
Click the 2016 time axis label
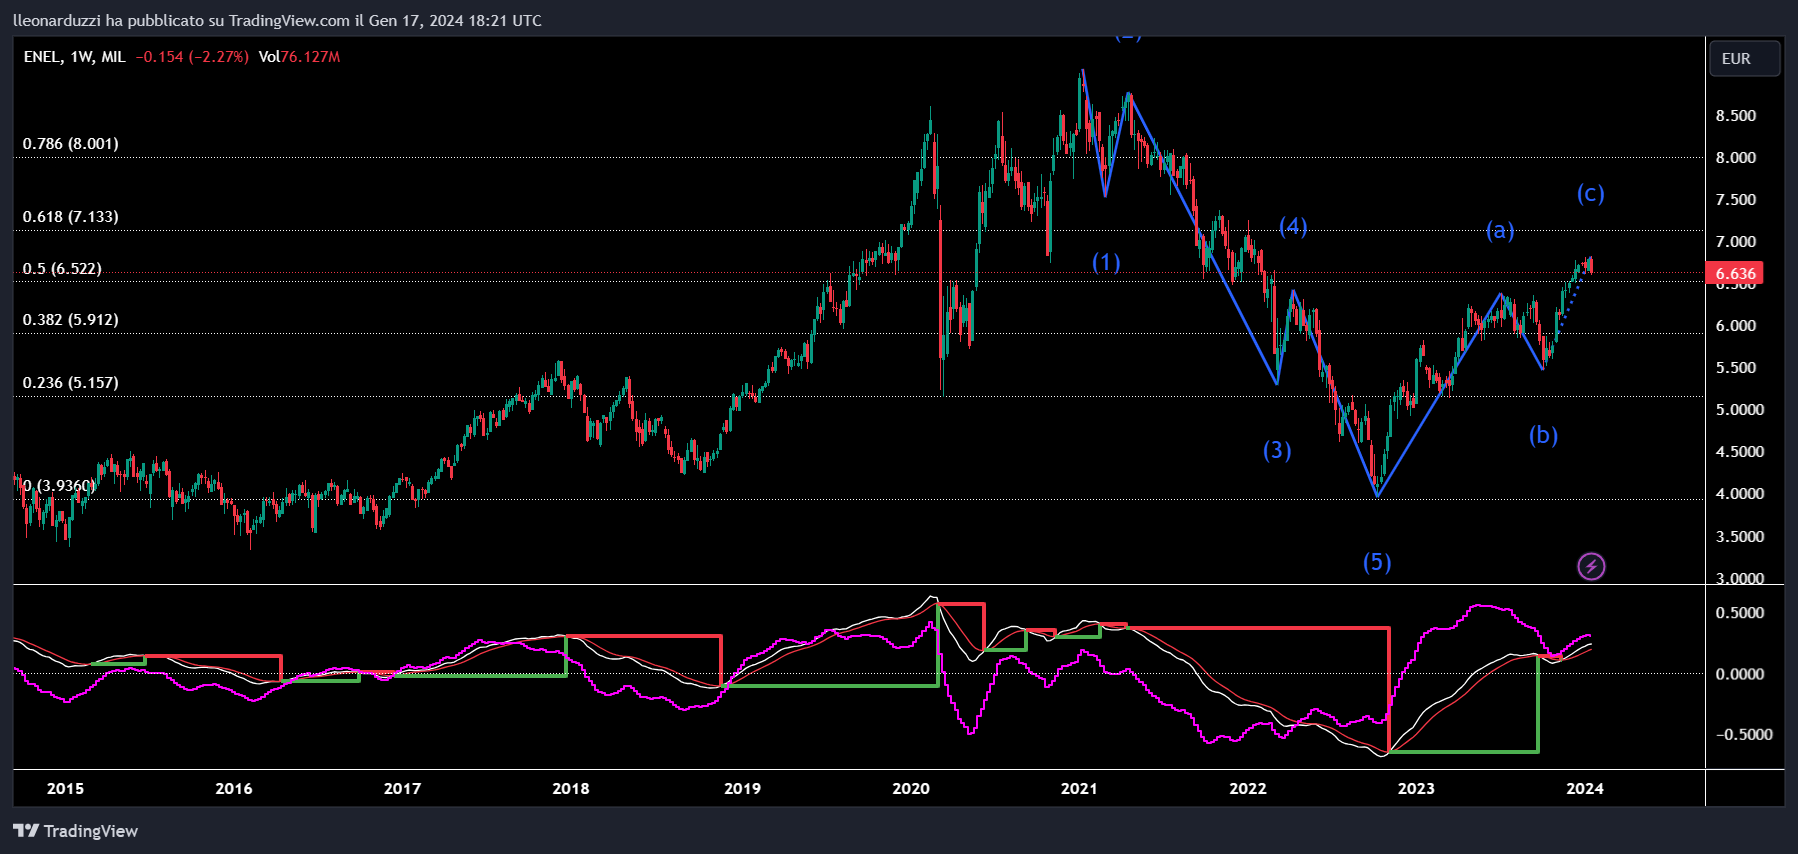pyautogui.click(x=234, y=788)
